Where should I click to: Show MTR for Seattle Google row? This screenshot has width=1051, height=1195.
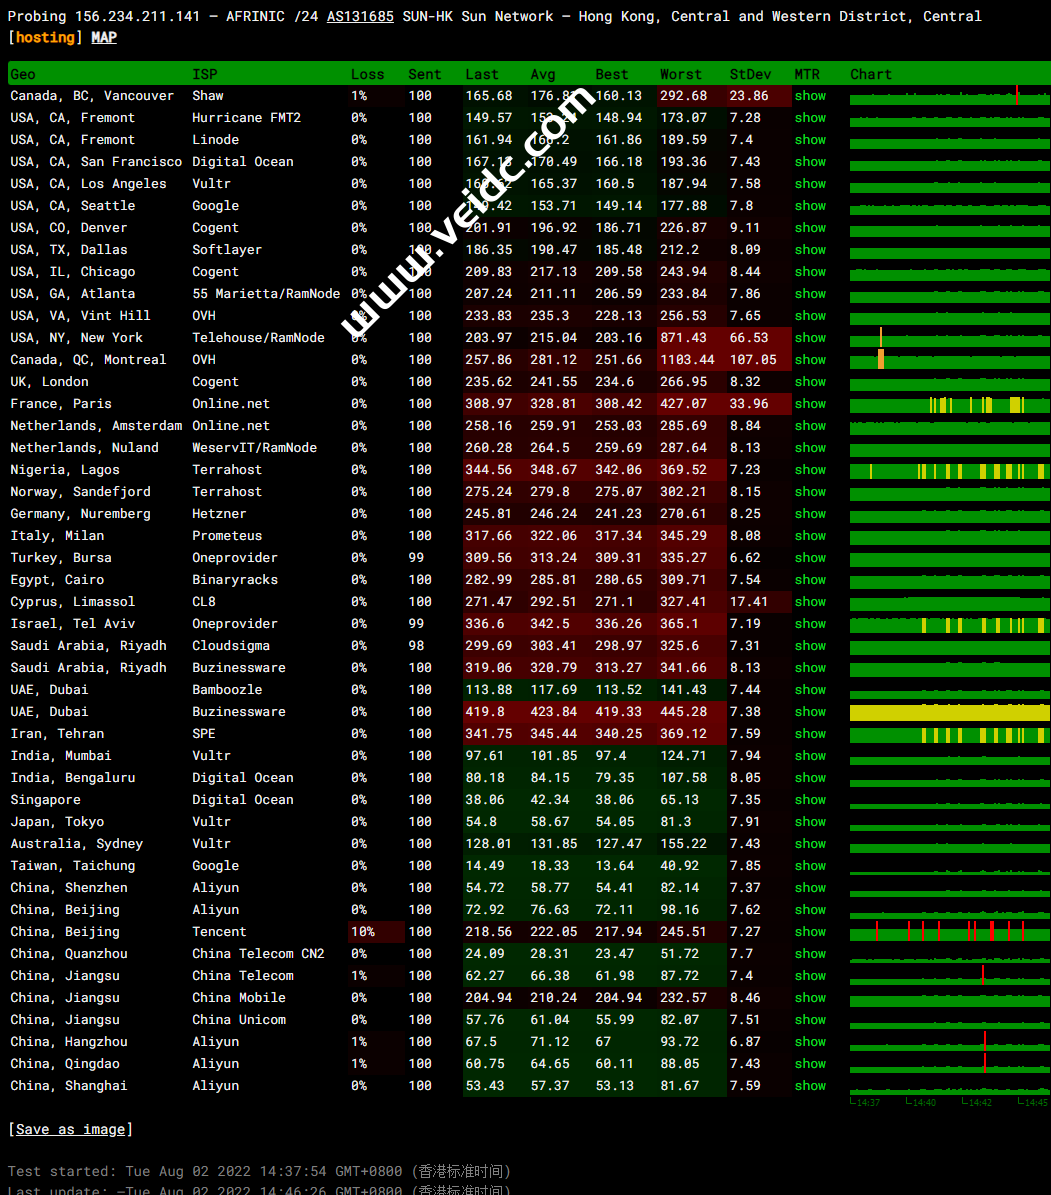[810, 206]
